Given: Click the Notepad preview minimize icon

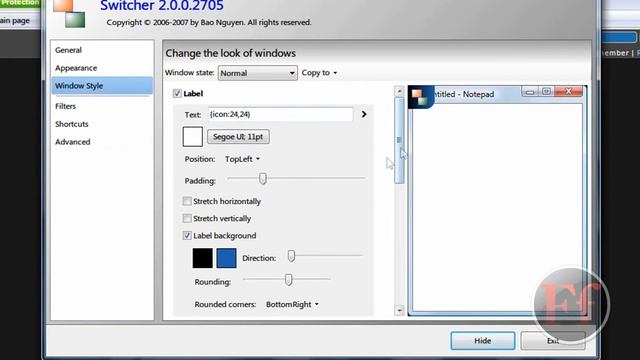Looking at the screenshot, I should (x=529, y=92).
